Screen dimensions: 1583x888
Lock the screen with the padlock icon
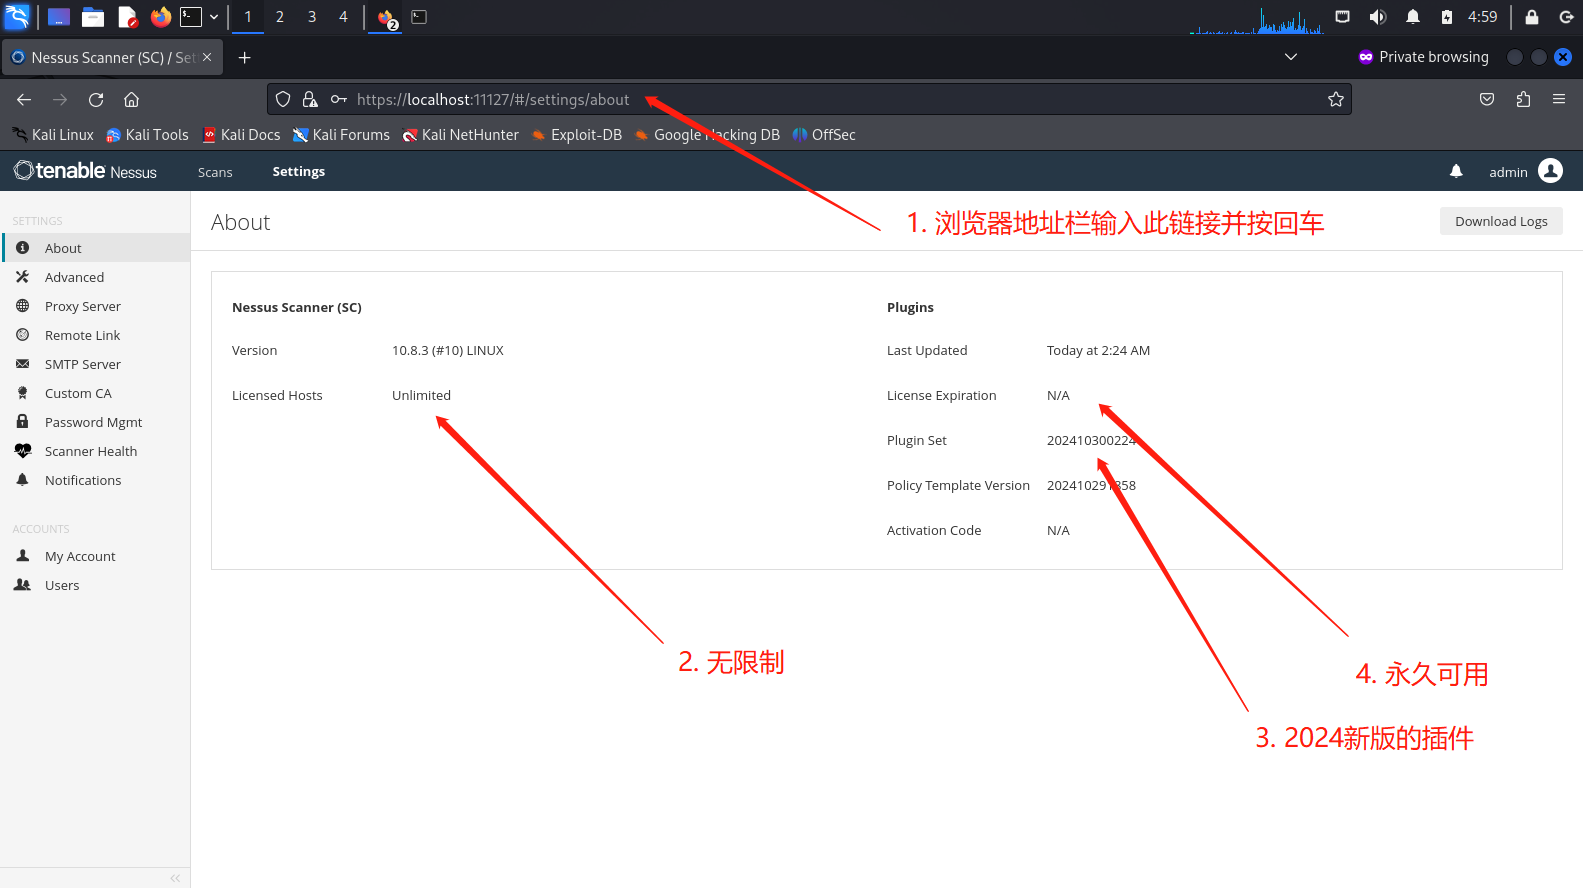[x=1532, y=17]
